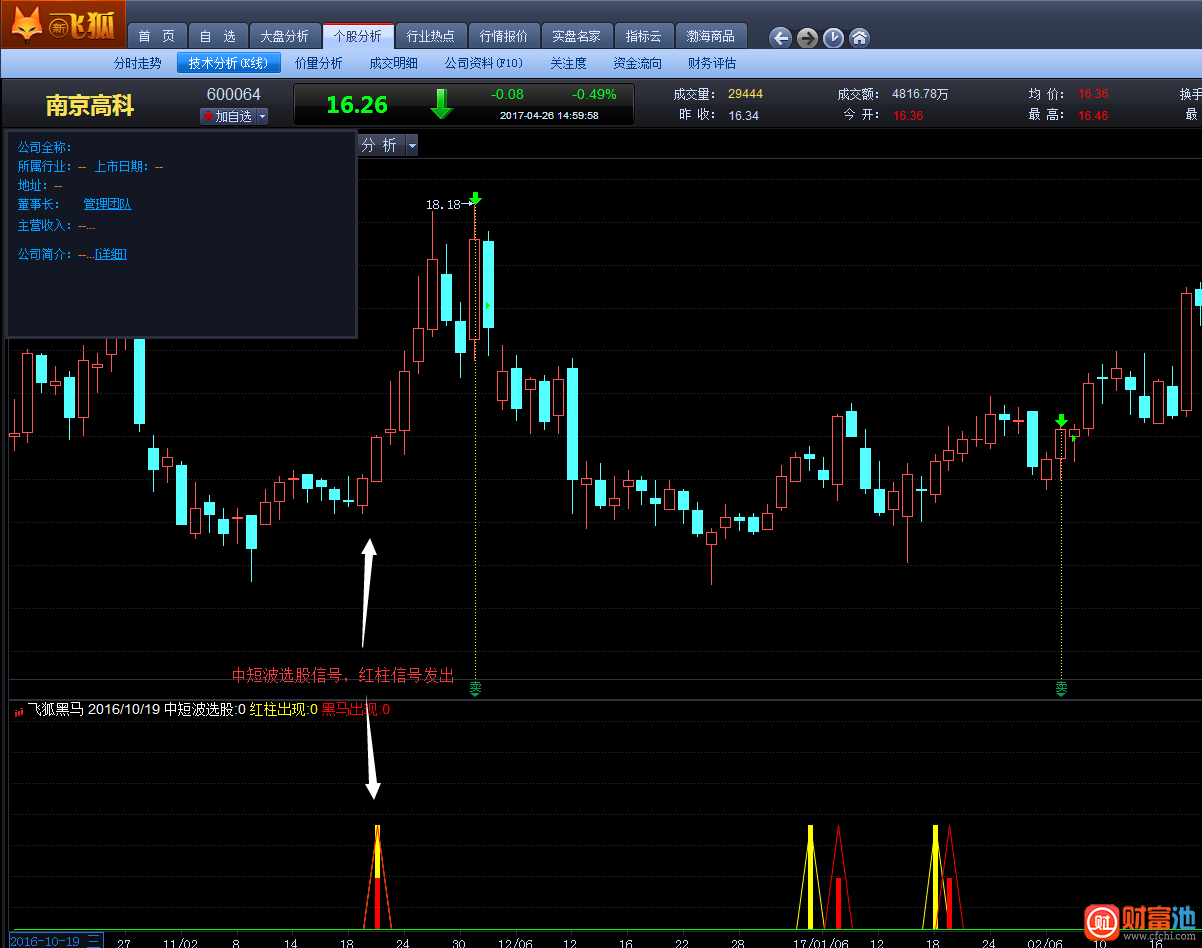Image resolution: width=1202 pixels, height=948 pixels.
Task: Click the stock code 600064
Action: click(234, 94)
